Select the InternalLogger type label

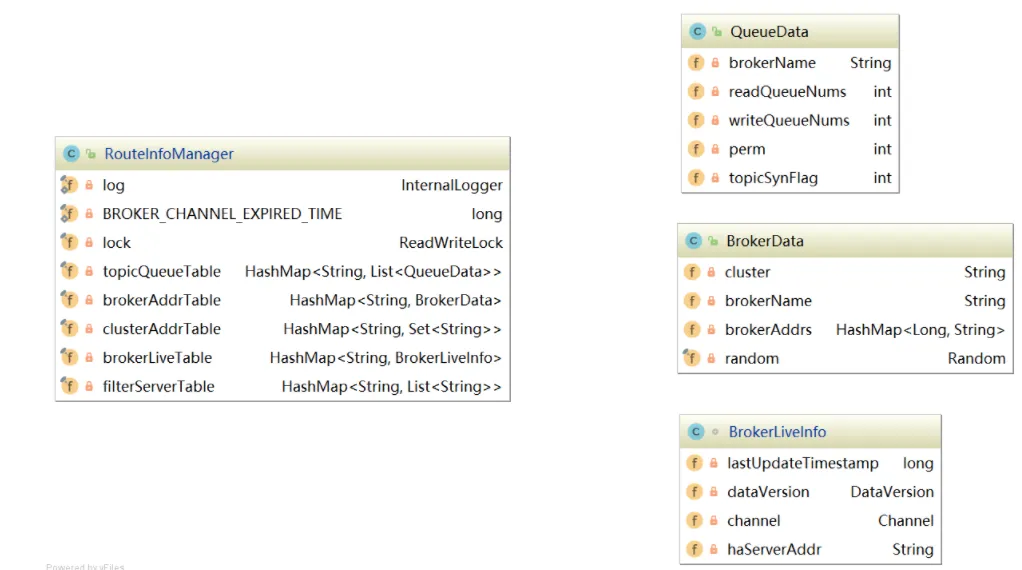click(452, 185)
